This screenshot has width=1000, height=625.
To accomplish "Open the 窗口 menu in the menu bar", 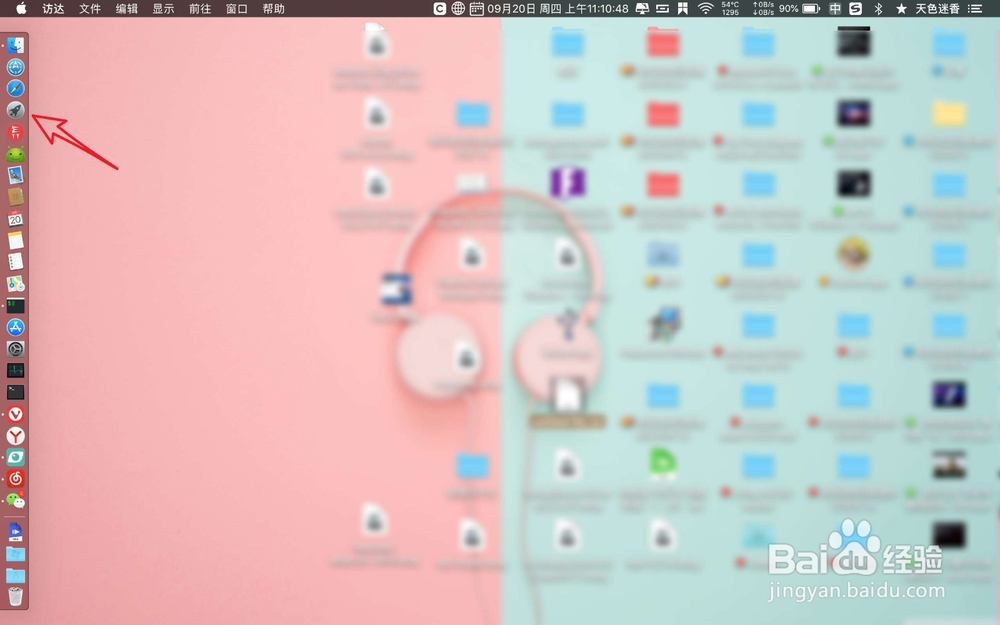I will click(236, 9).
